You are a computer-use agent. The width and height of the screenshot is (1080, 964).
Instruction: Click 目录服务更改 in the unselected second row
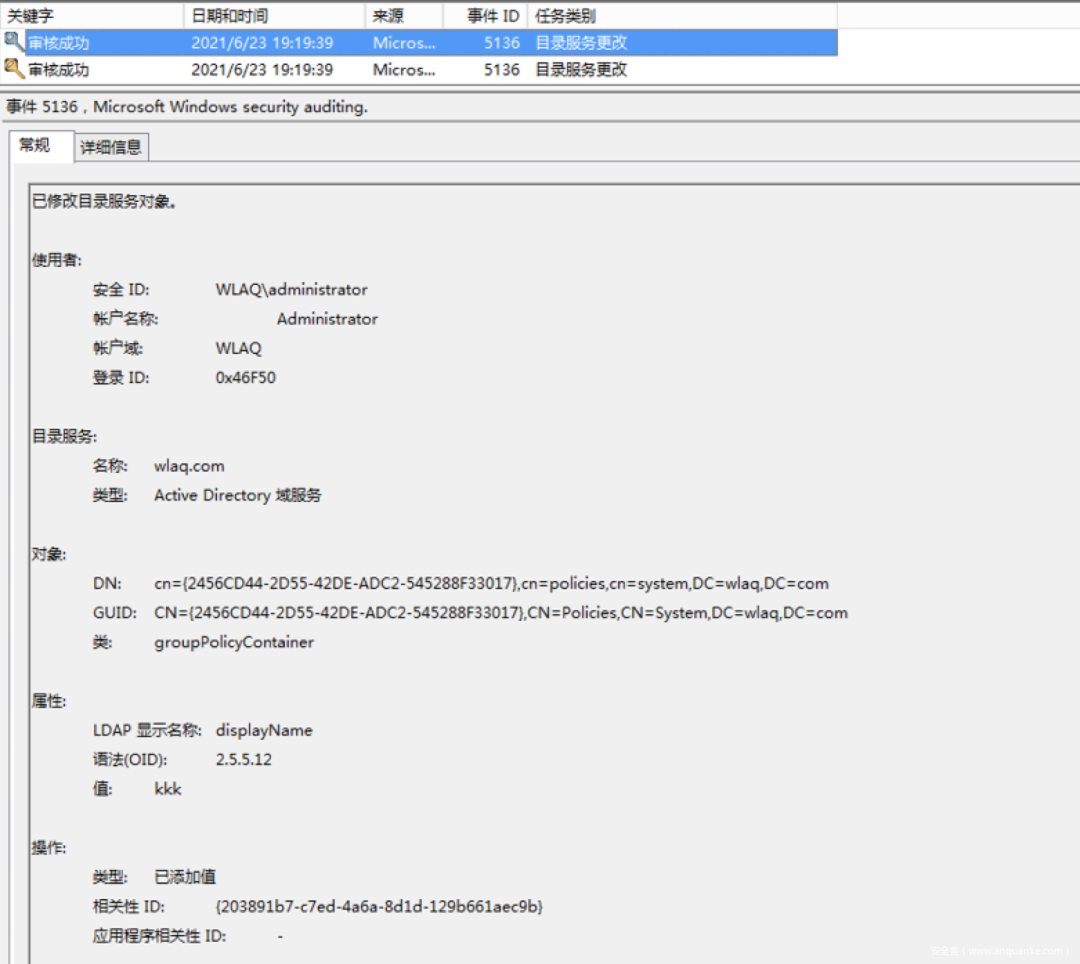pos(581,70)
